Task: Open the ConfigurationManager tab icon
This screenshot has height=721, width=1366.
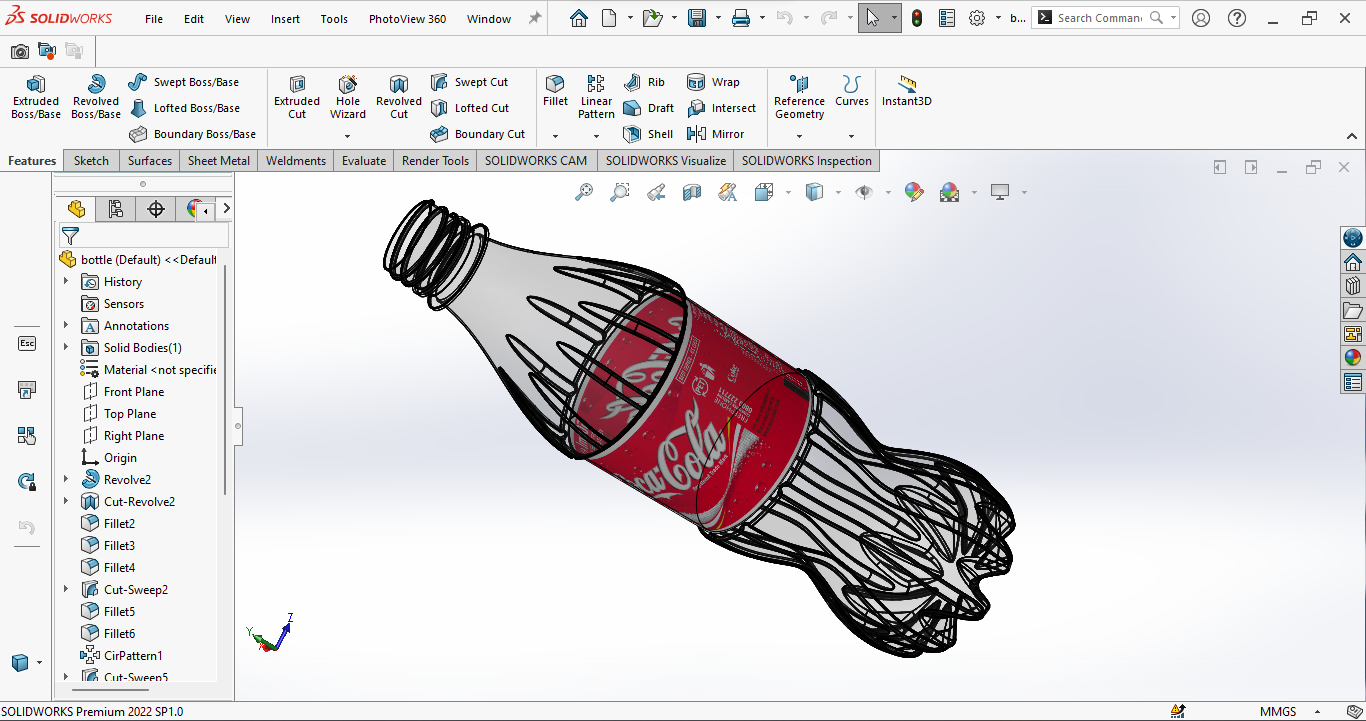Action: tap(155, 208)
